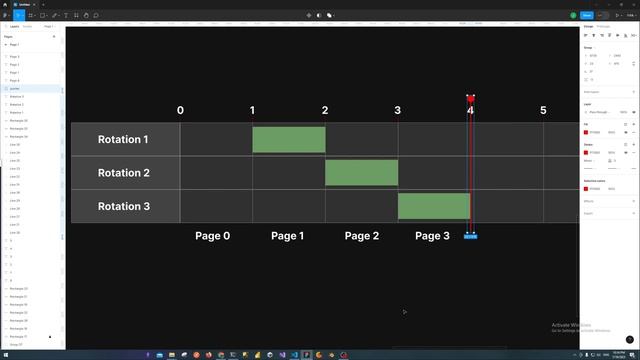Select the Pen tool

[54, 16]
